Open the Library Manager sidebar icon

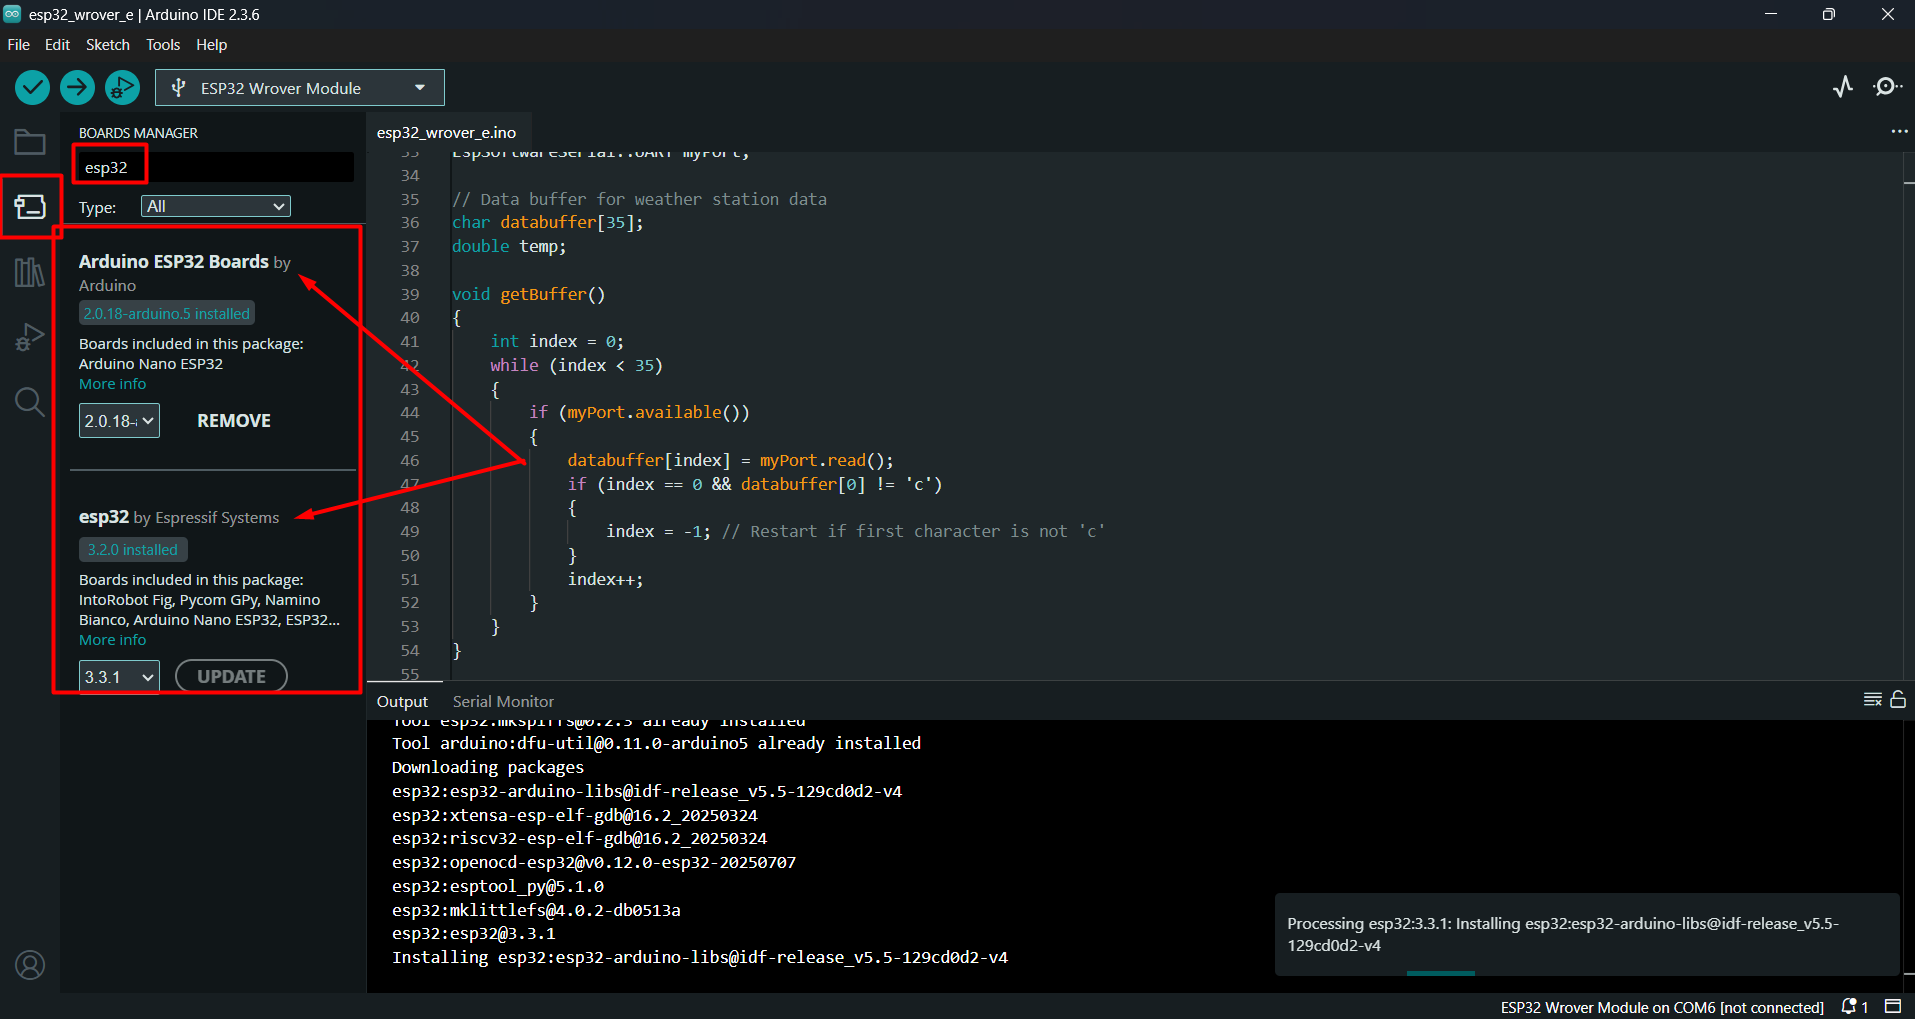coord(30,272)
